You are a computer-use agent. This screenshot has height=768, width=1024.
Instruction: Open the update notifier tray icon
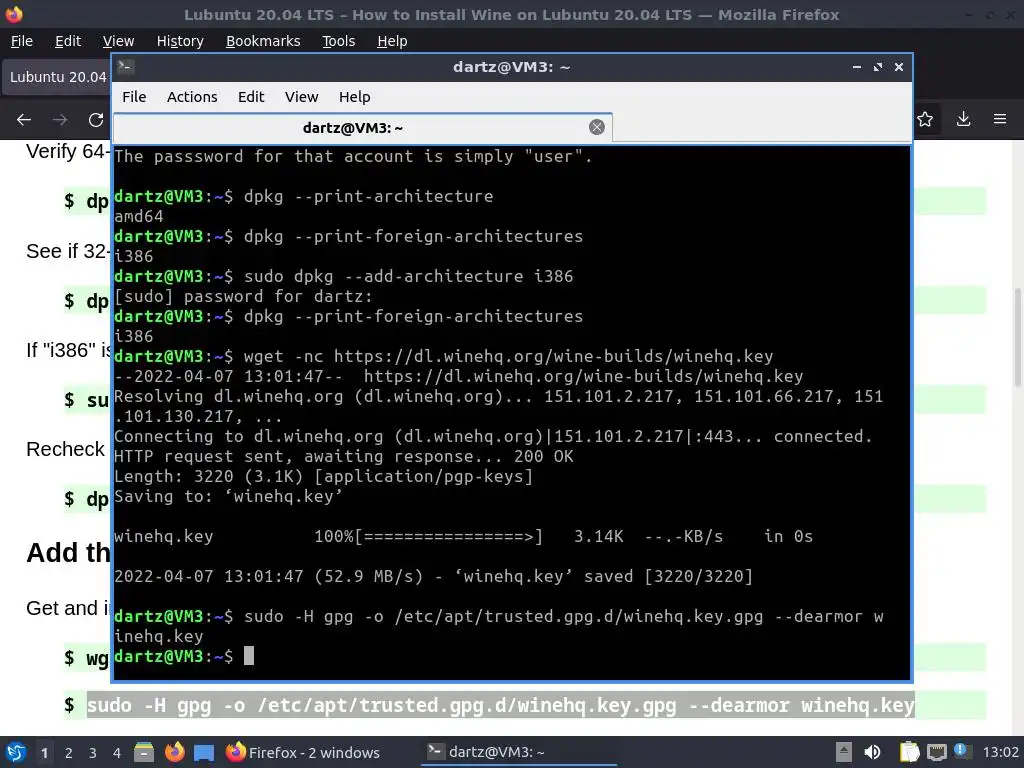click(961, 751)
